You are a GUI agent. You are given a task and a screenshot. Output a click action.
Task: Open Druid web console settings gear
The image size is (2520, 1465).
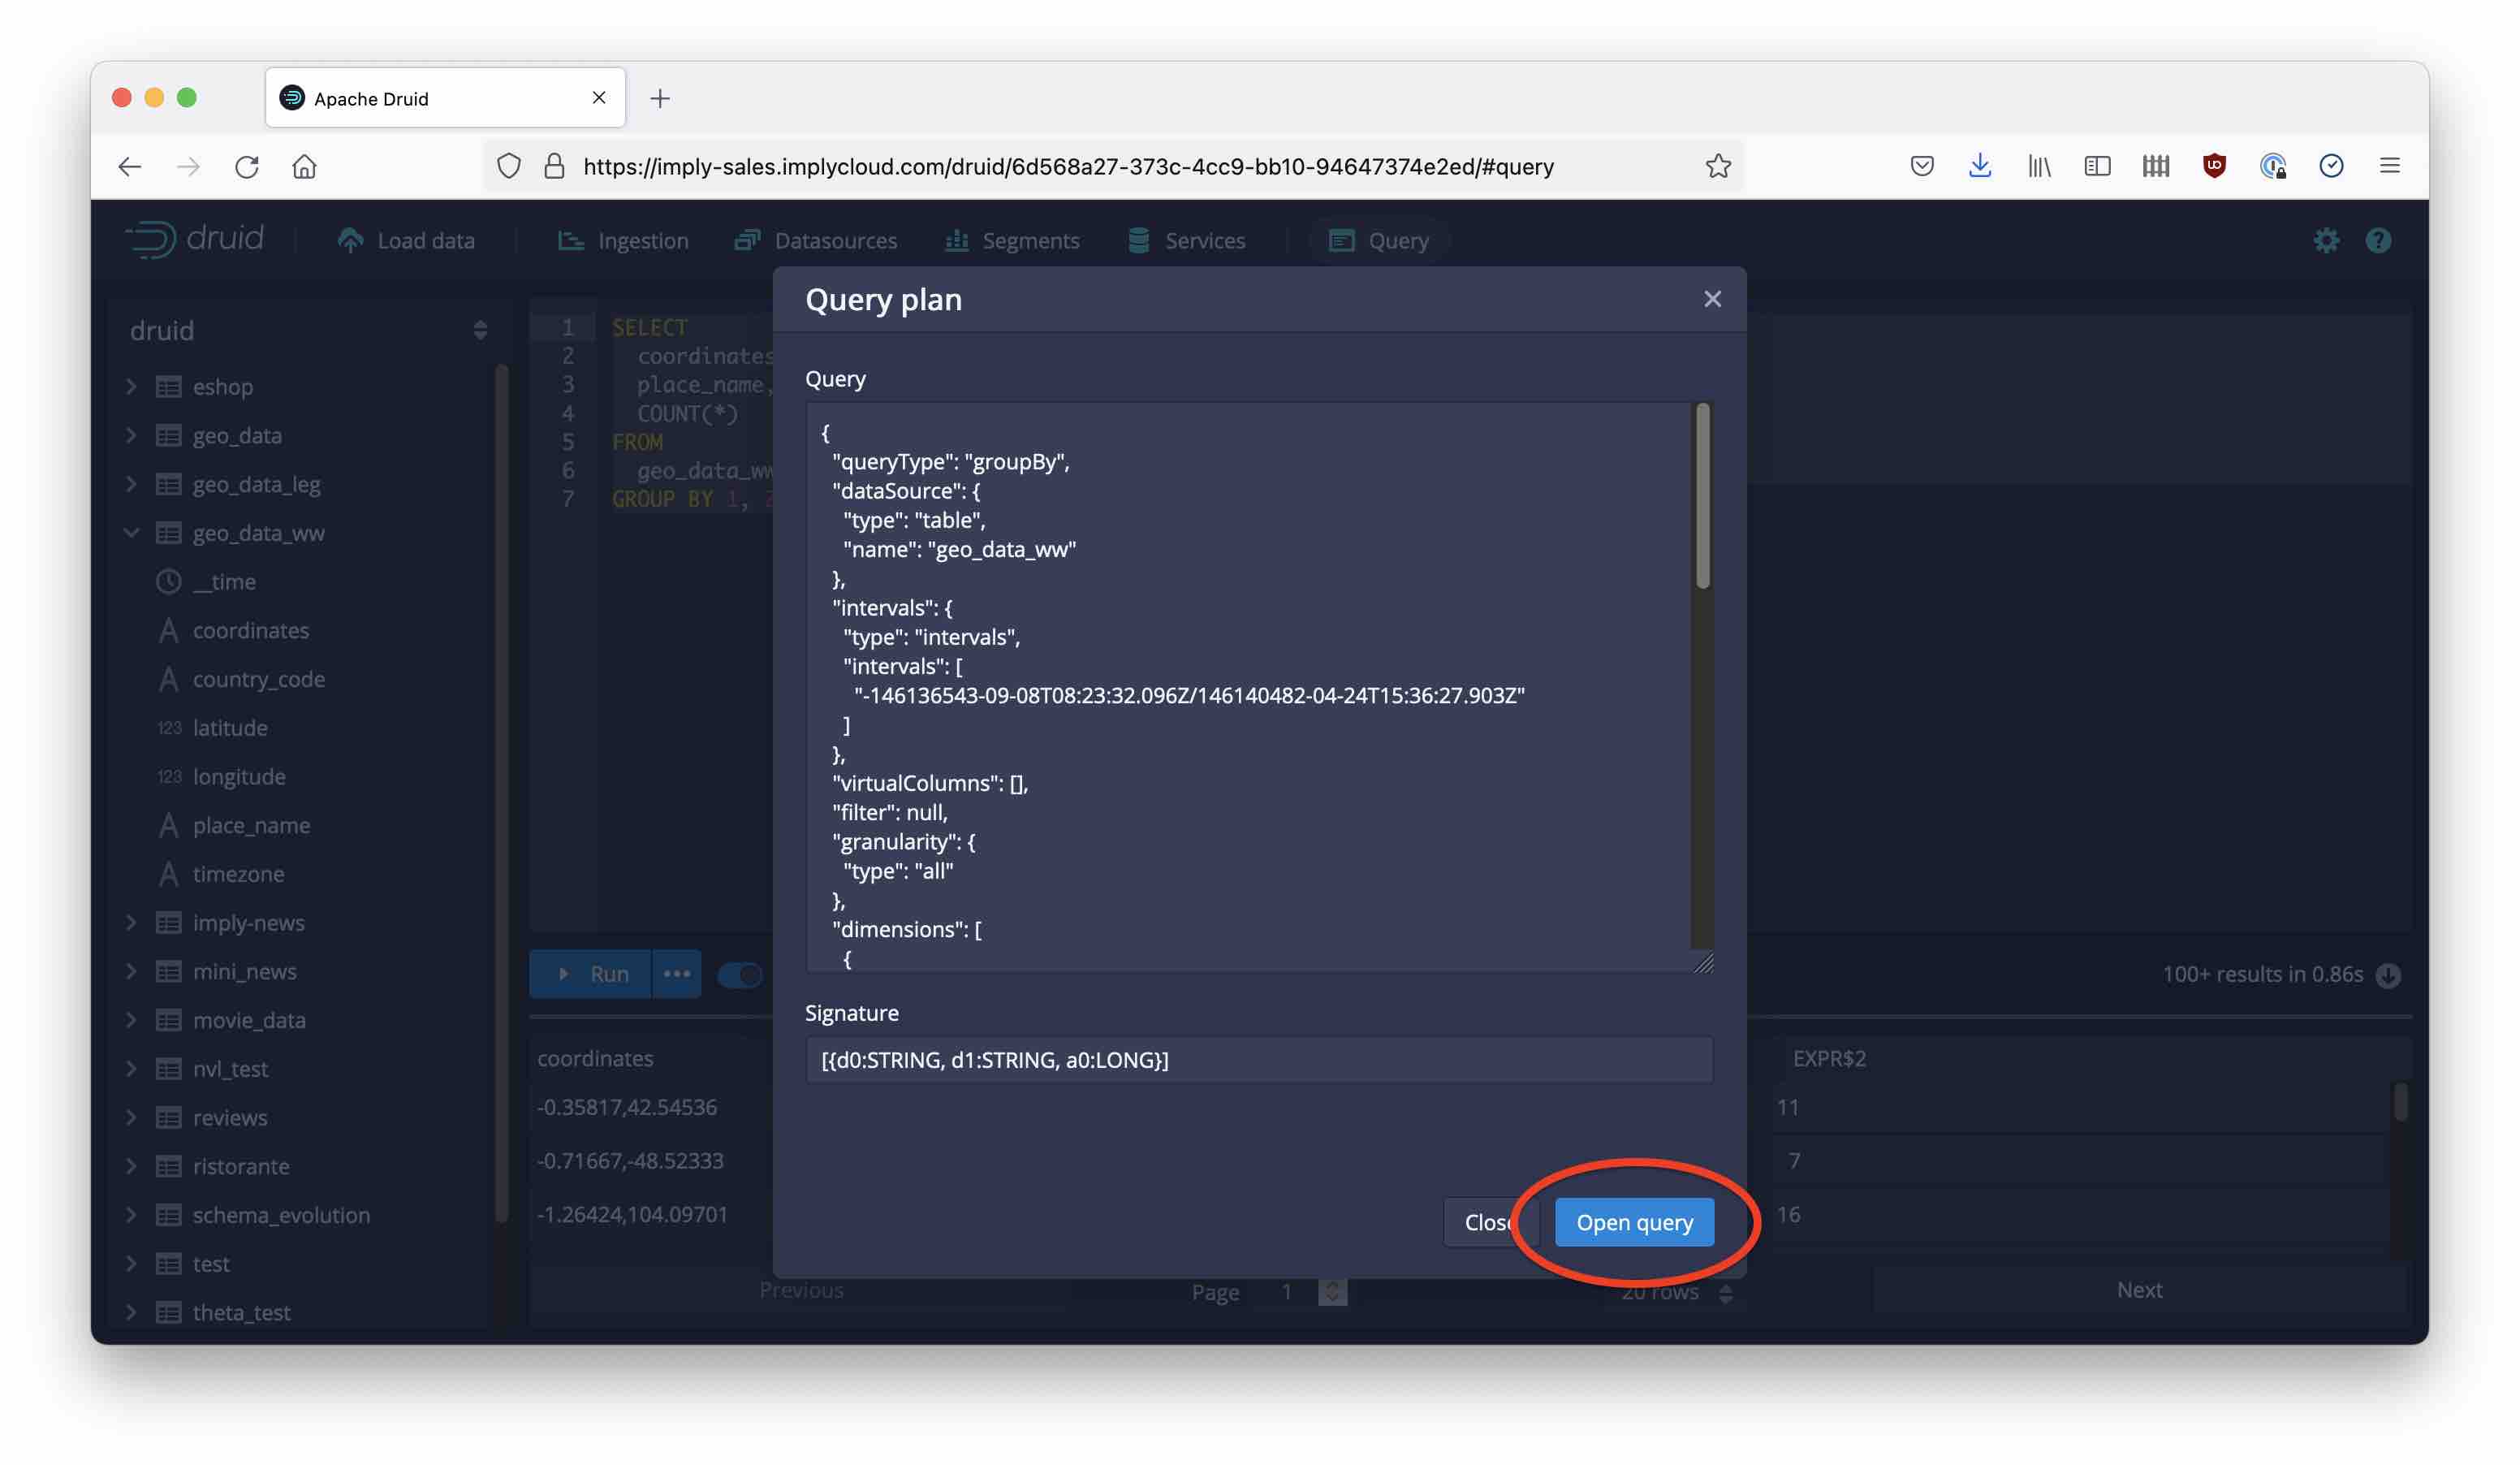2327,240
